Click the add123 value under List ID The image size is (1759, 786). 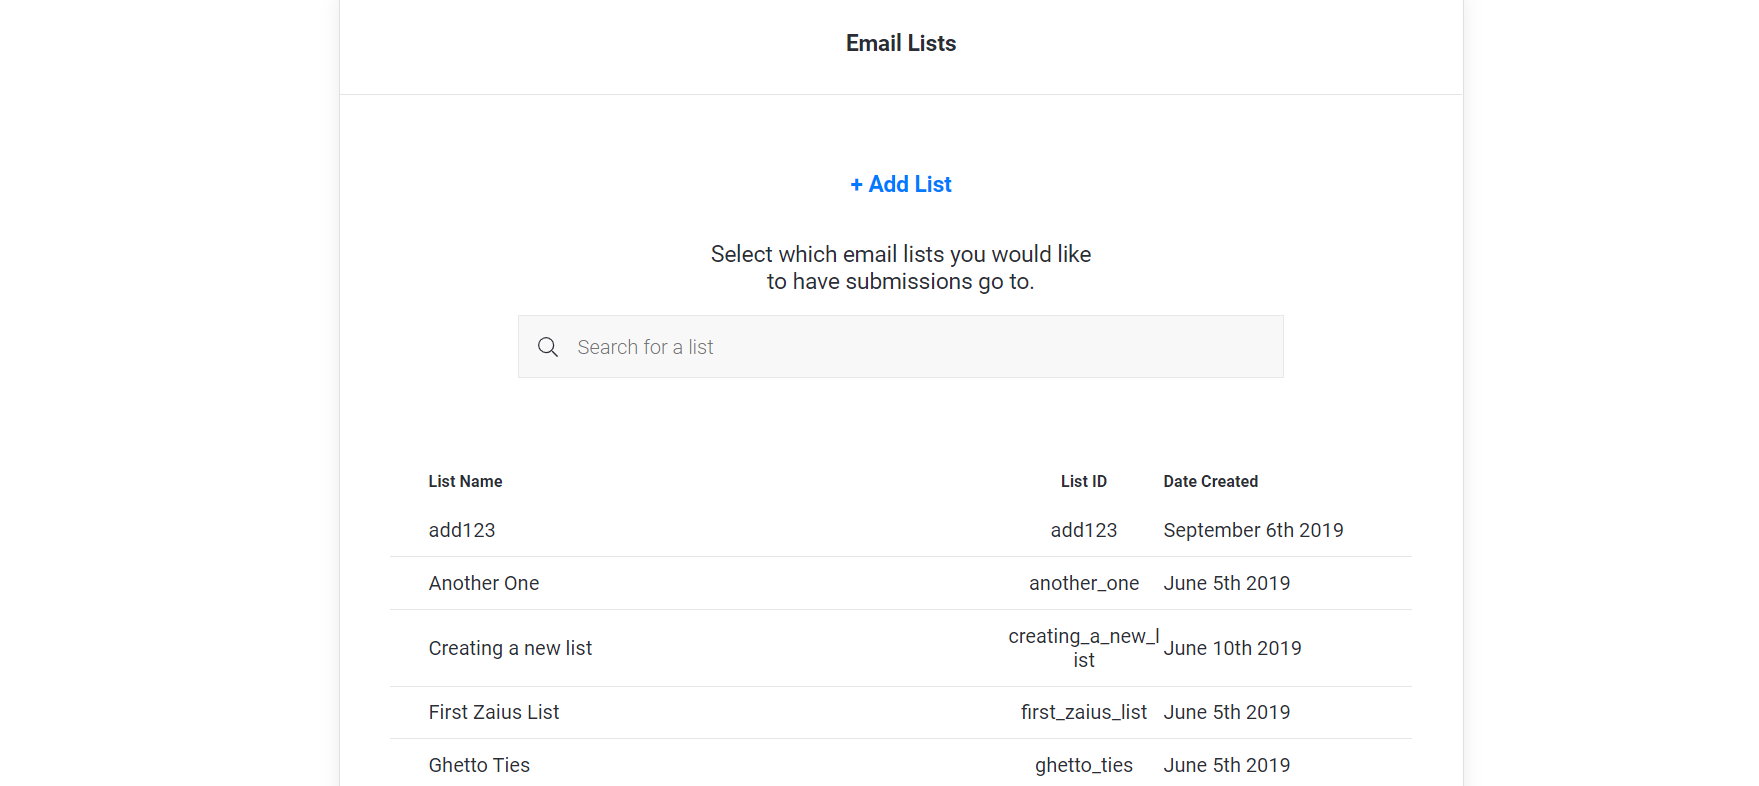coord(1083,530)
